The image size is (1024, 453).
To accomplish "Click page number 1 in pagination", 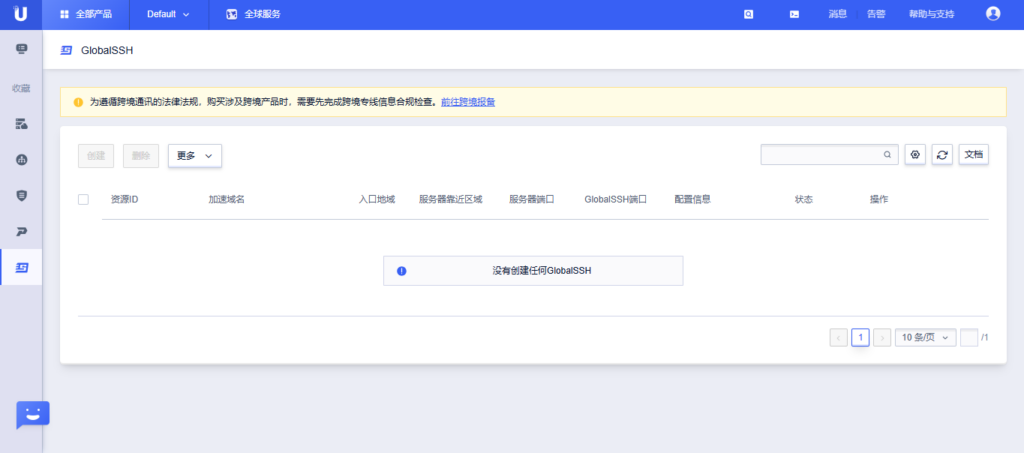I will click(860, 337).
